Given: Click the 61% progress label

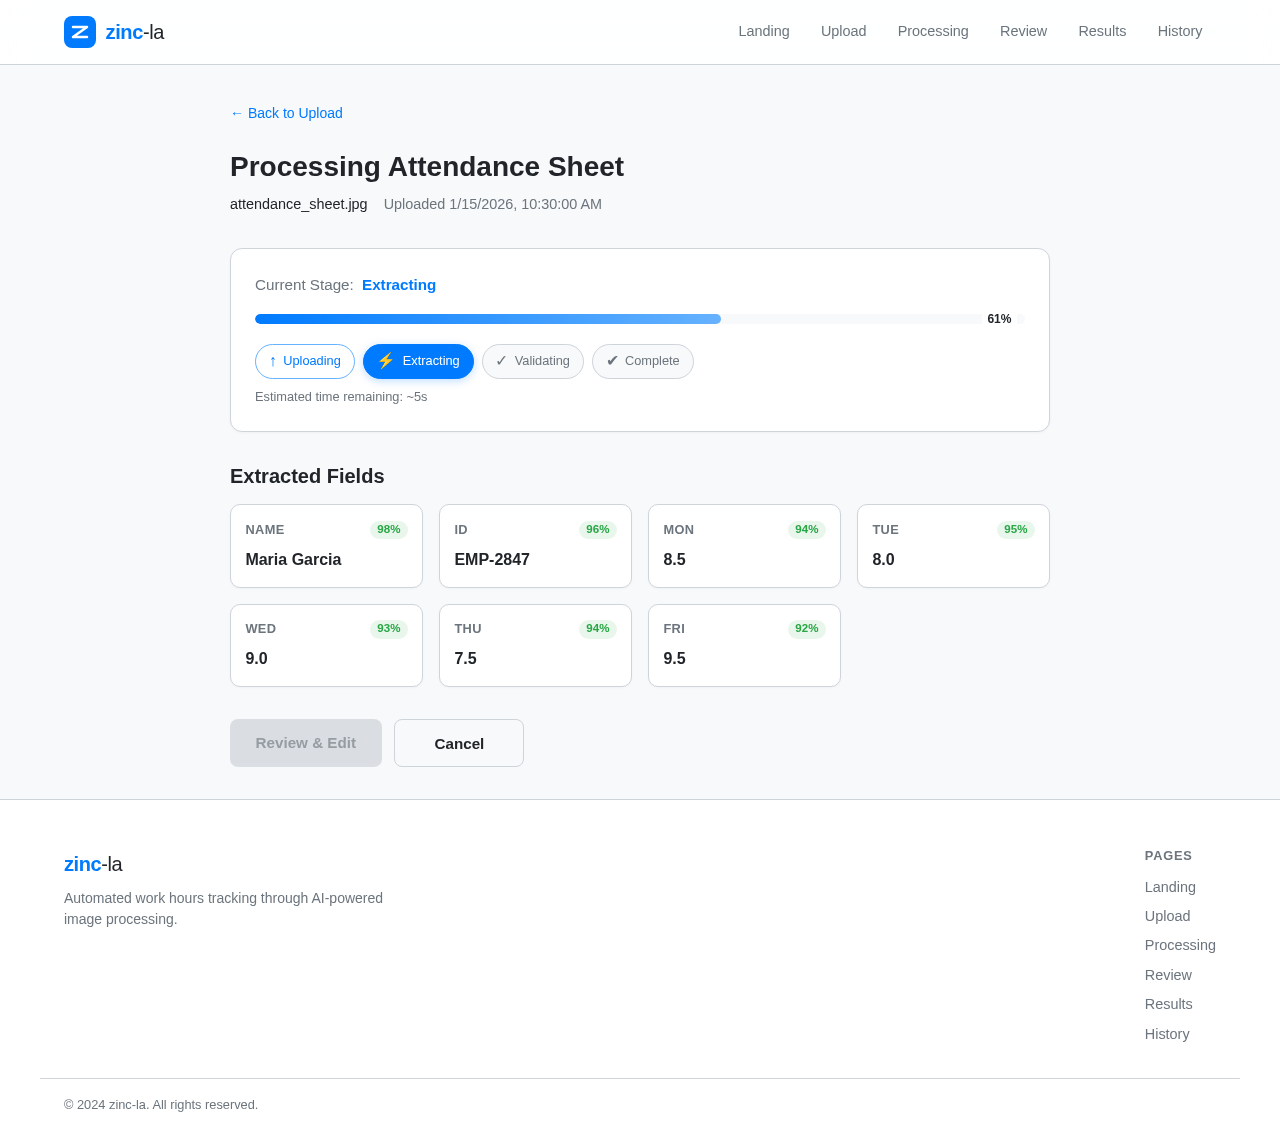Looking at the screenshot, I should (x=999, y=319).
